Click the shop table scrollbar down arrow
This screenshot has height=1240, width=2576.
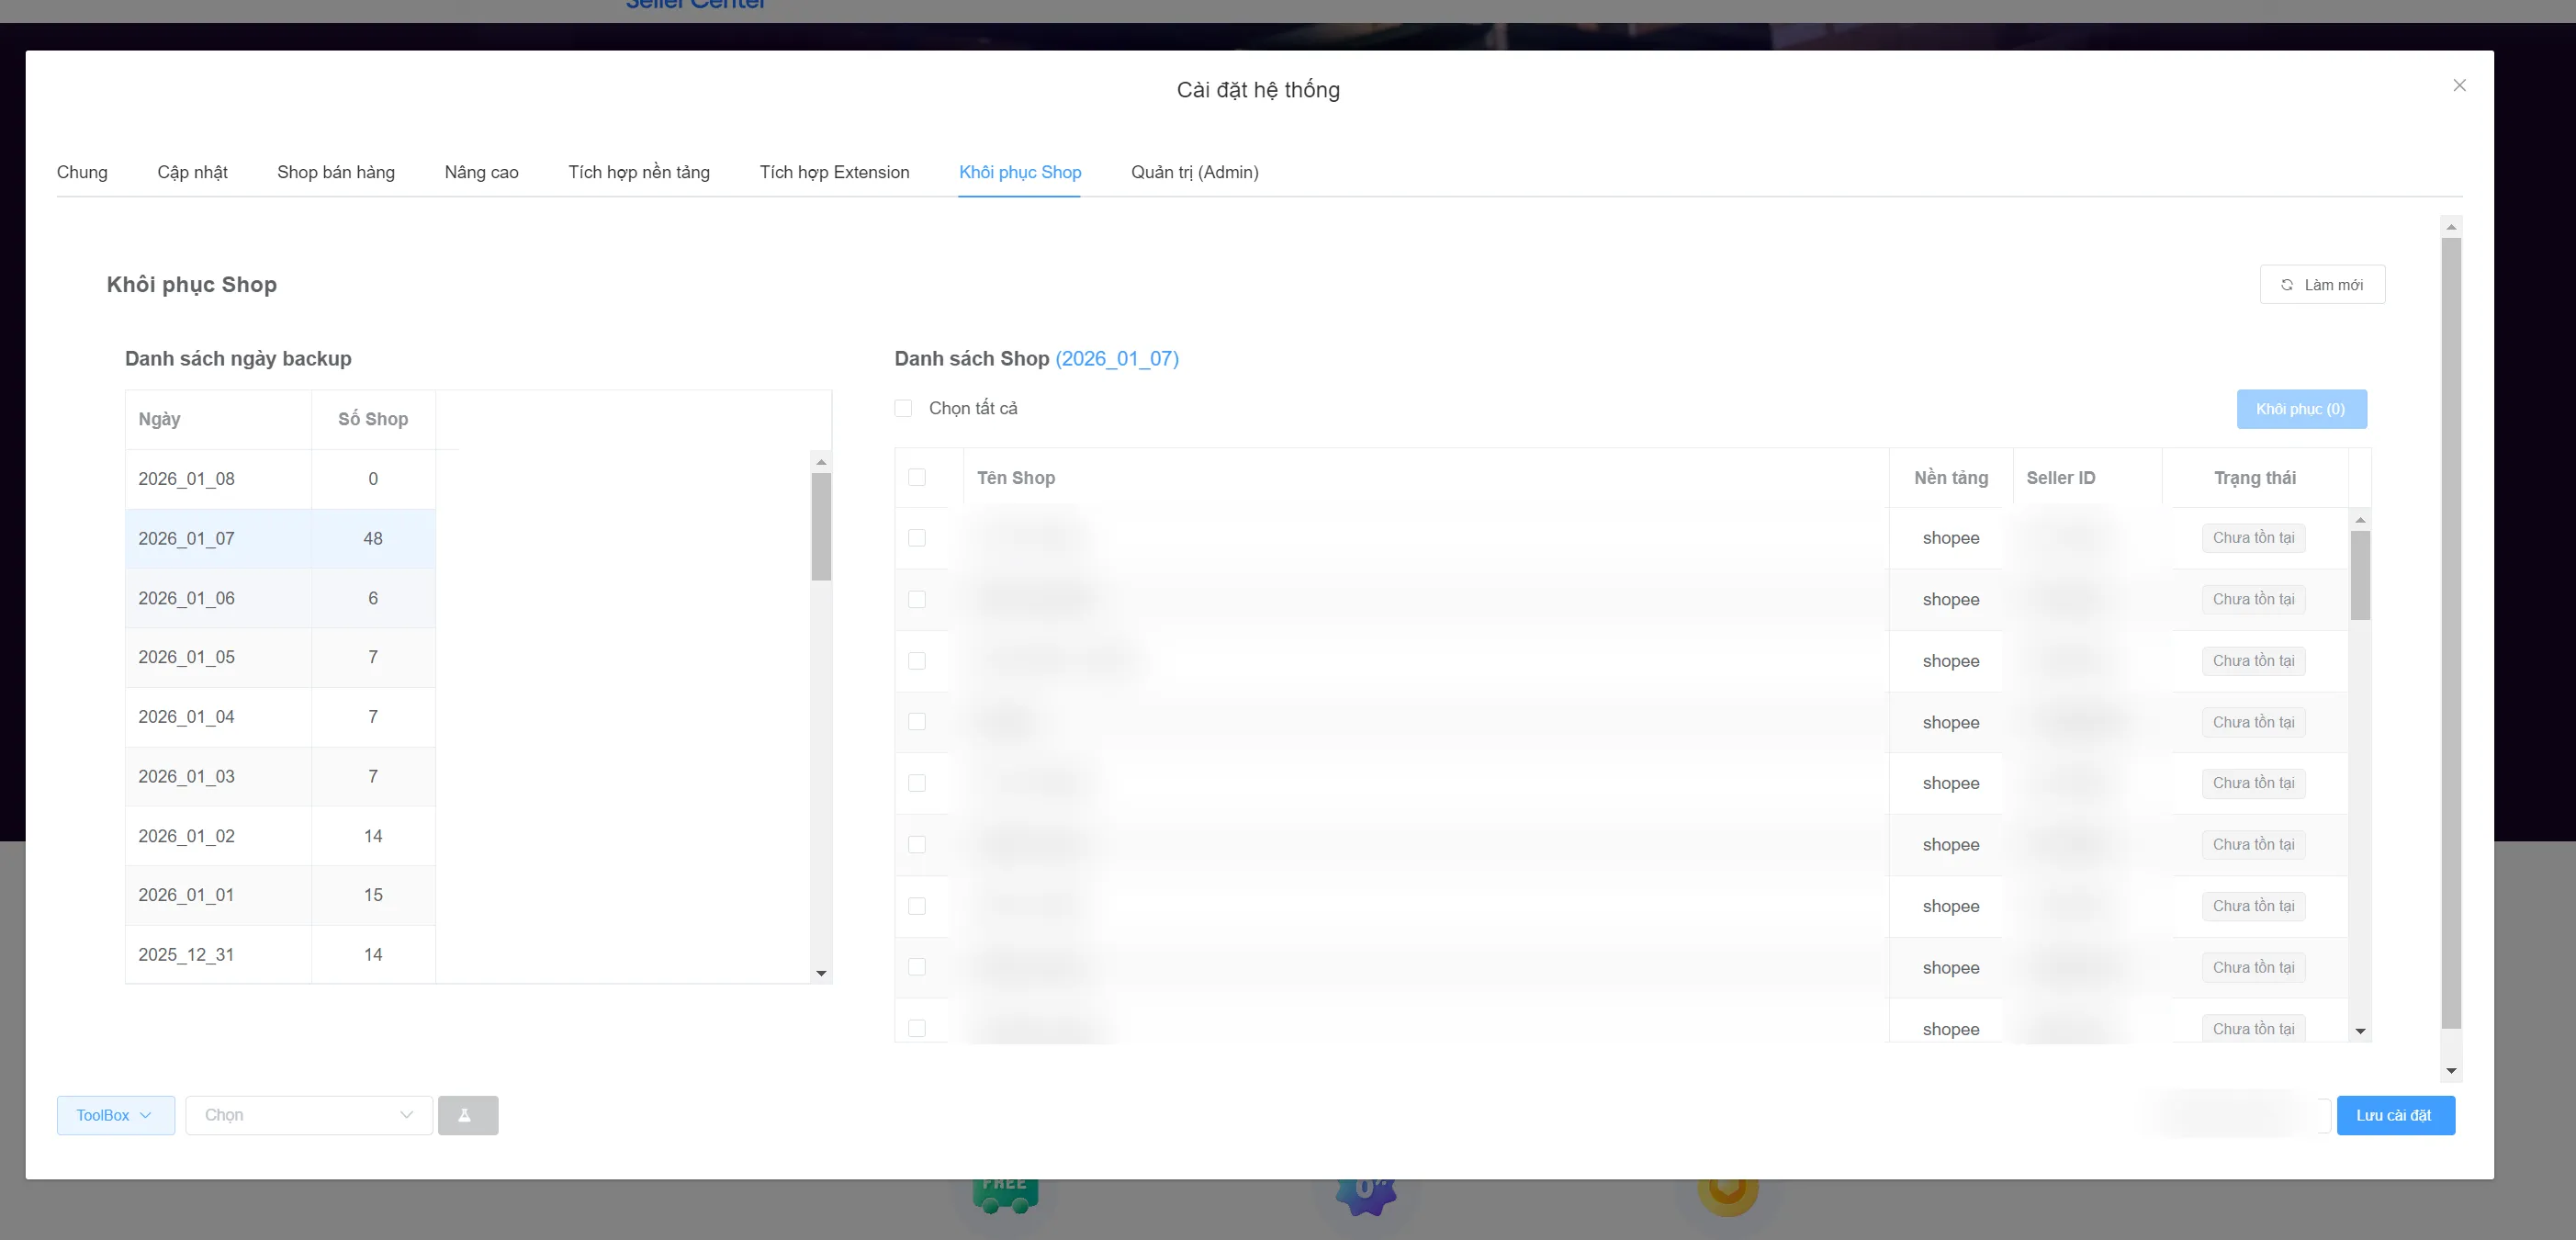pyautogui.click(x=2360, y=1031)
